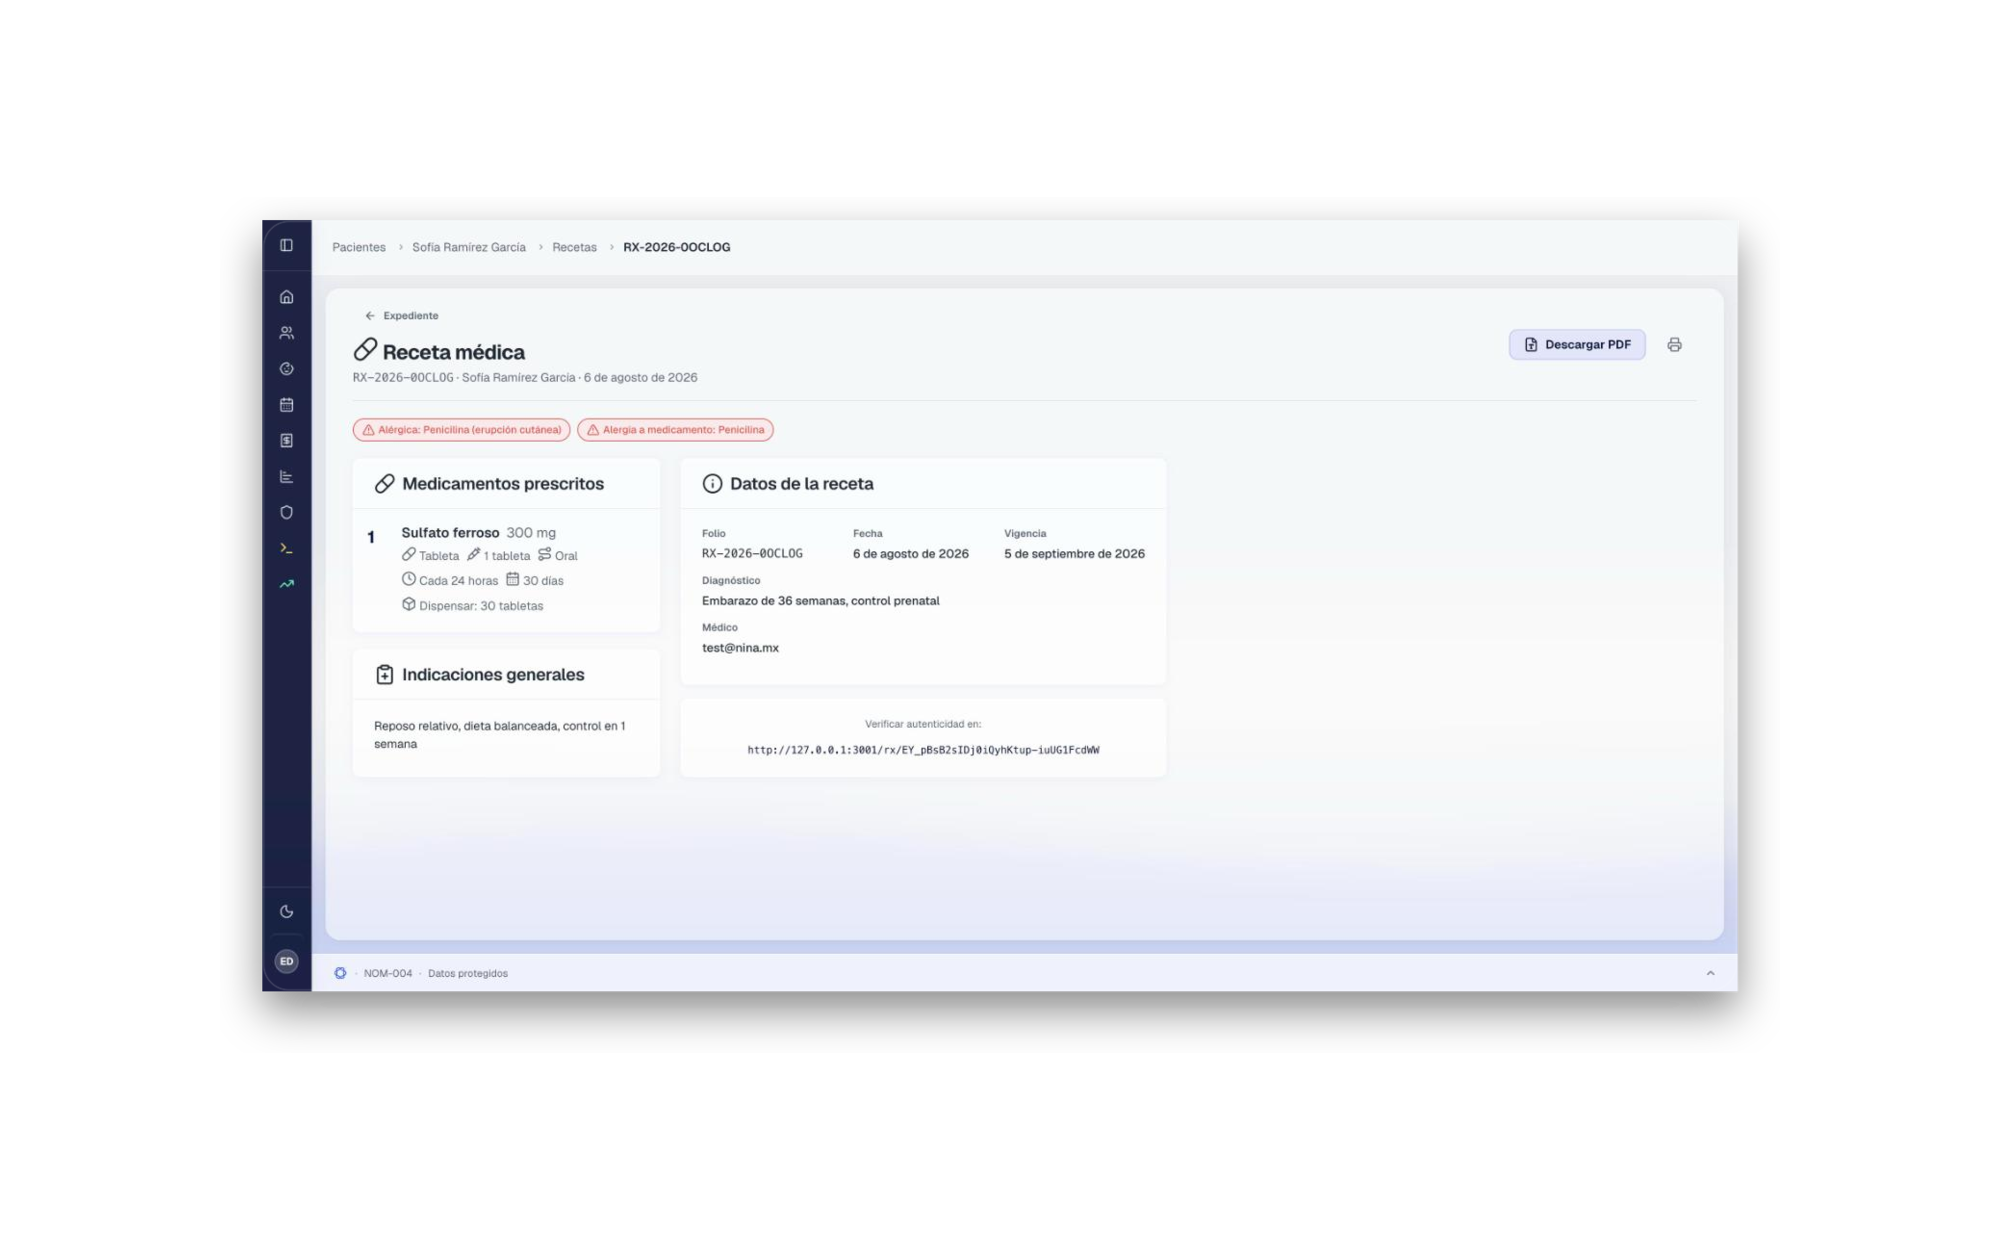Click the Dispensar: 30 tabletas text

[481, 606]
